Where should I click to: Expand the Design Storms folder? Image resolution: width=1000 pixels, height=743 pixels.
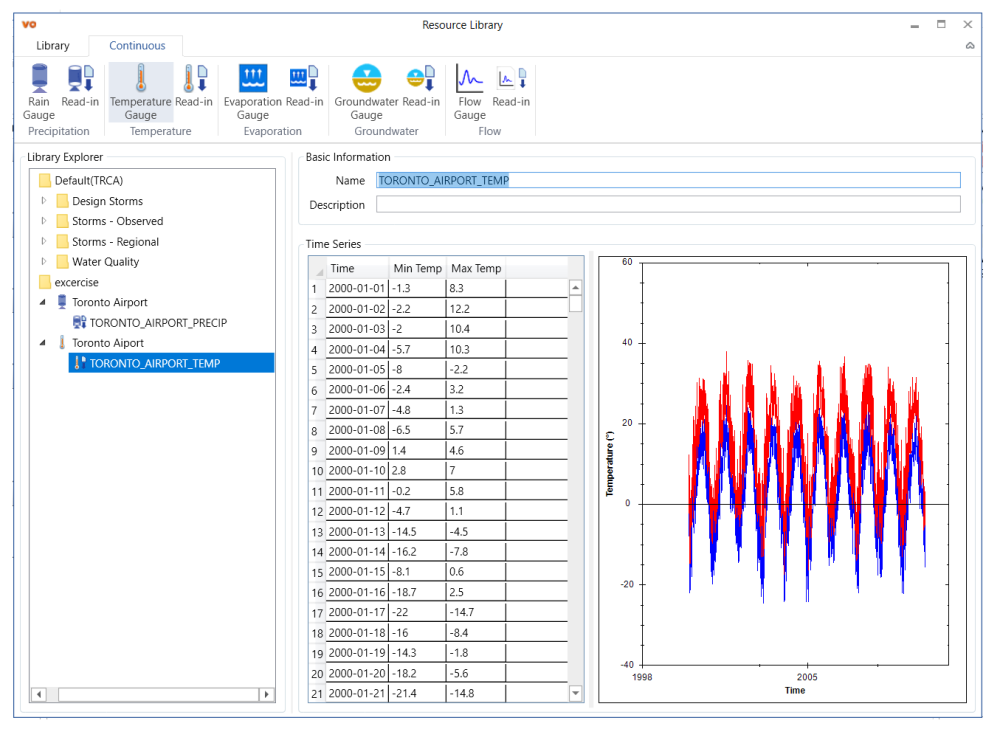(44, 201)
